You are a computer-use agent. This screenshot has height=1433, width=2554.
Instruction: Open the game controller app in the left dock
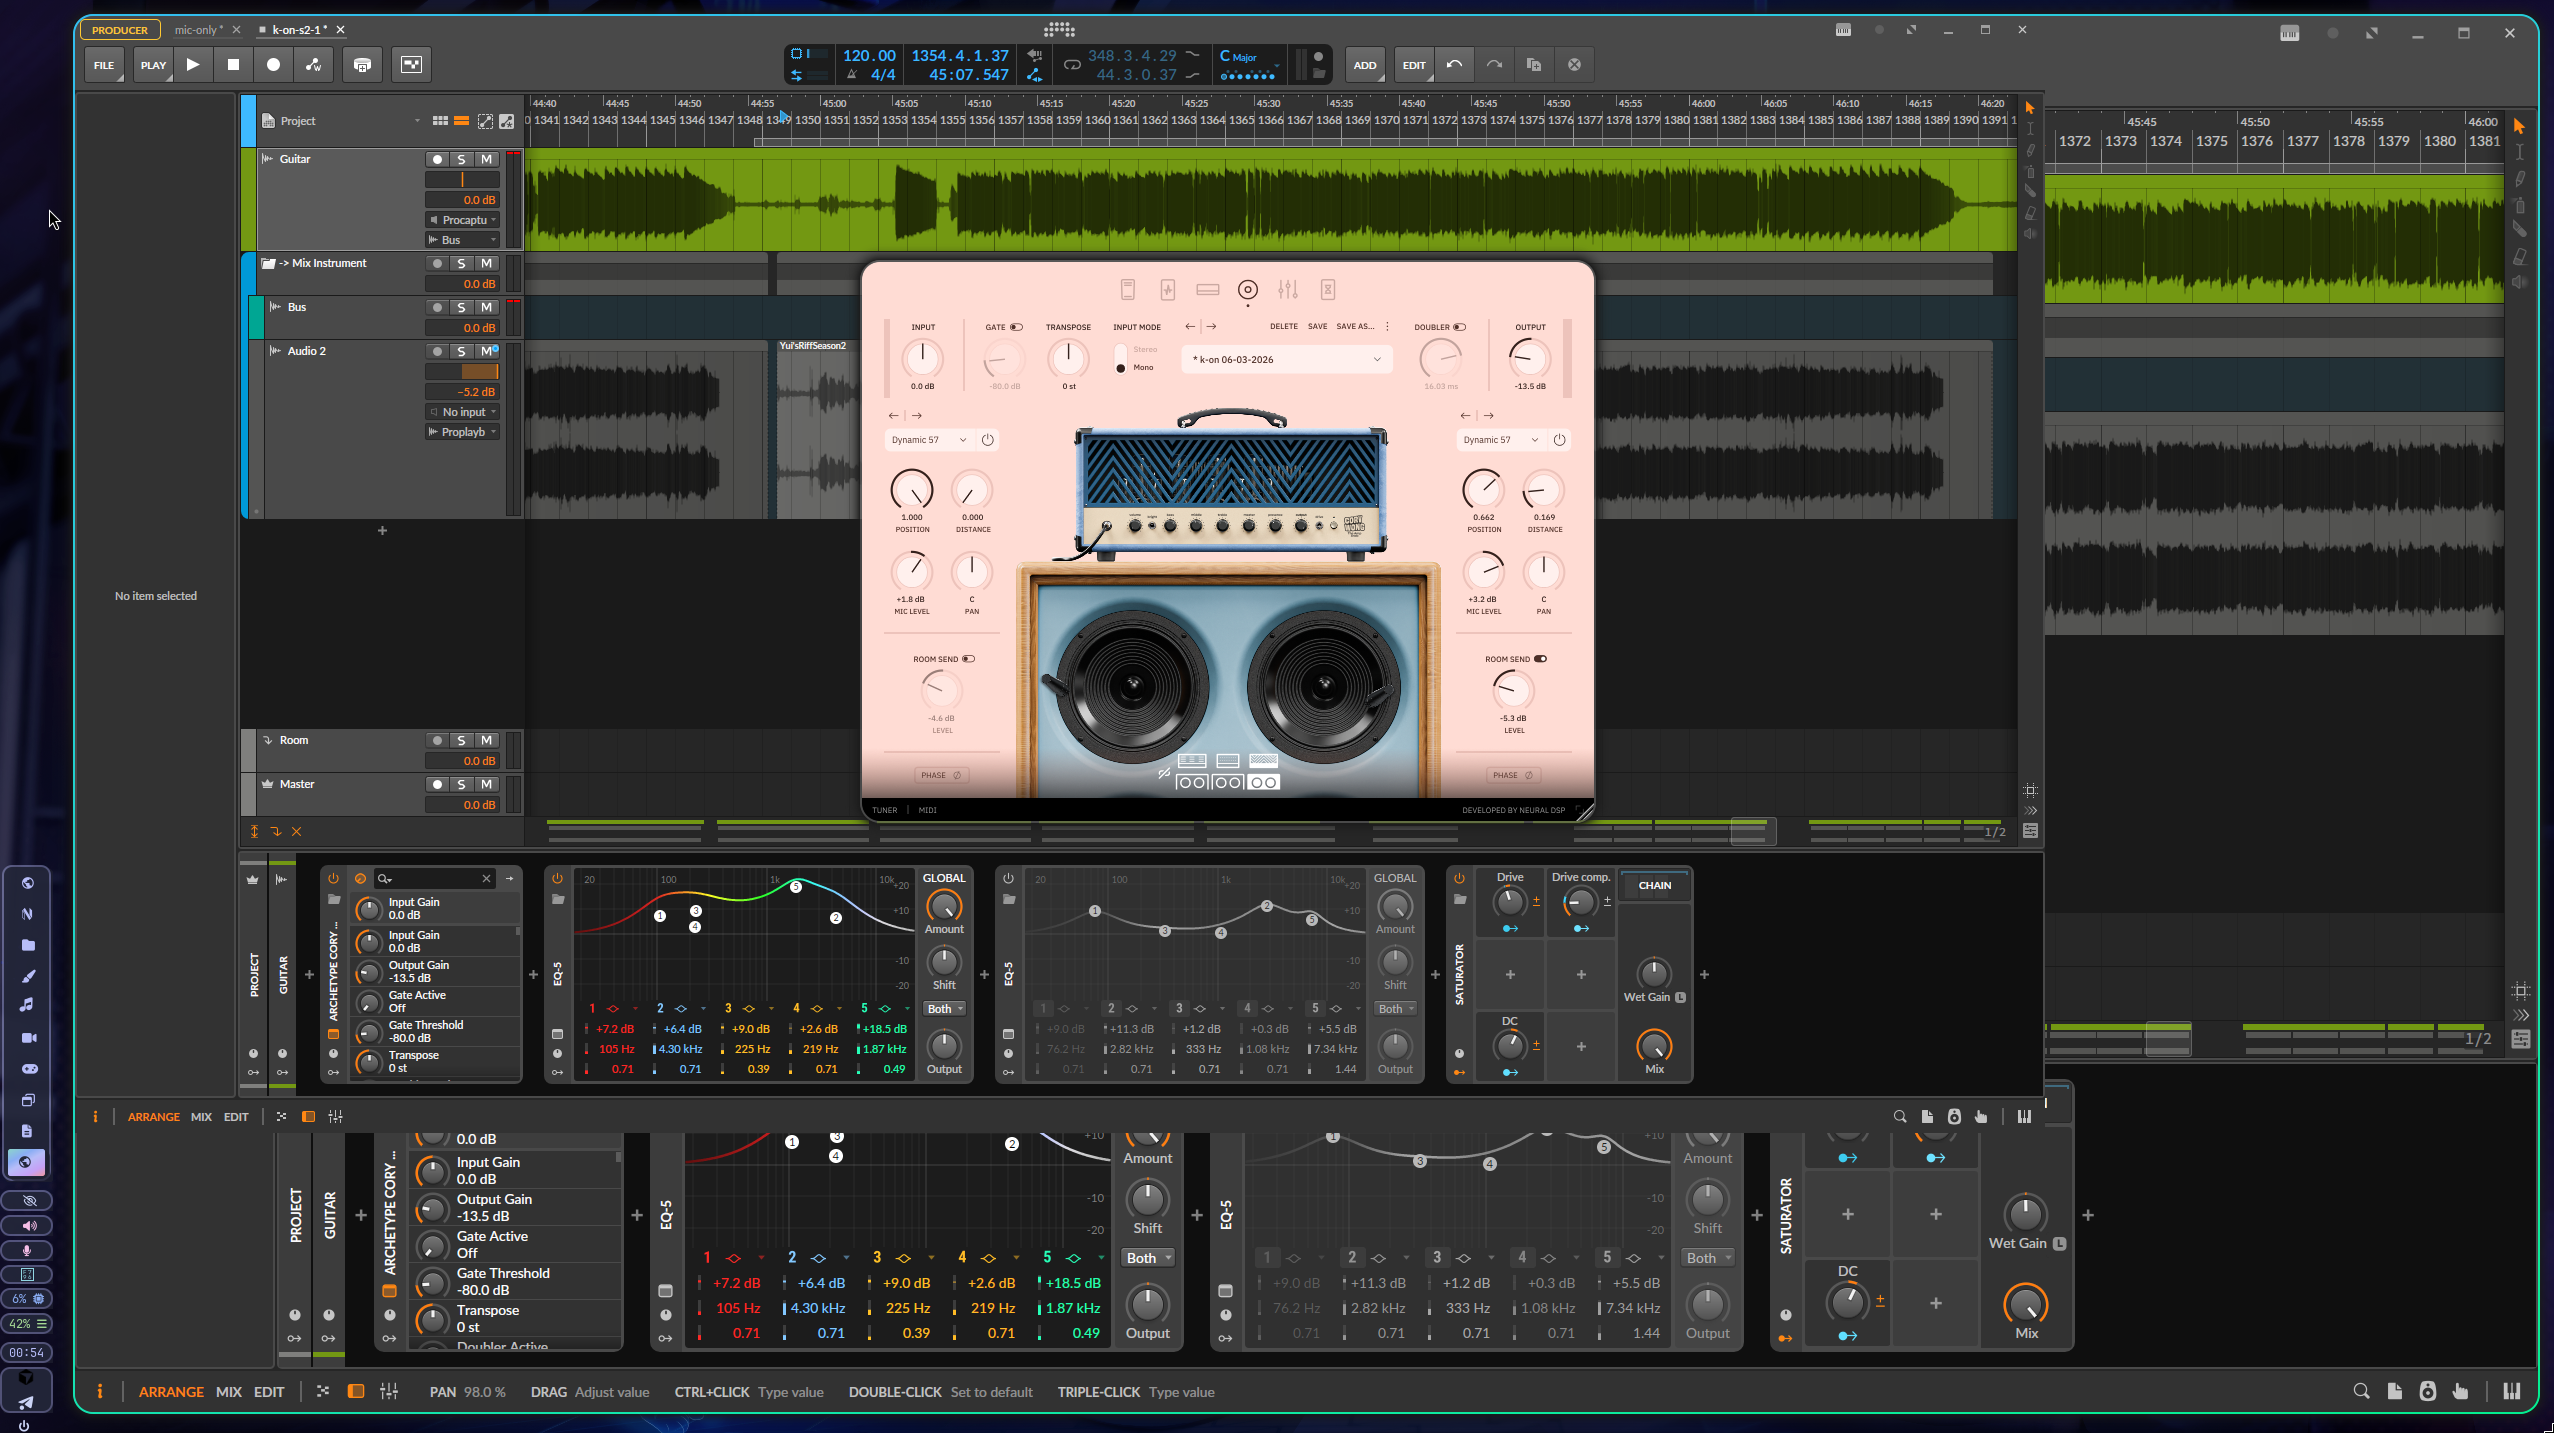28,1069
